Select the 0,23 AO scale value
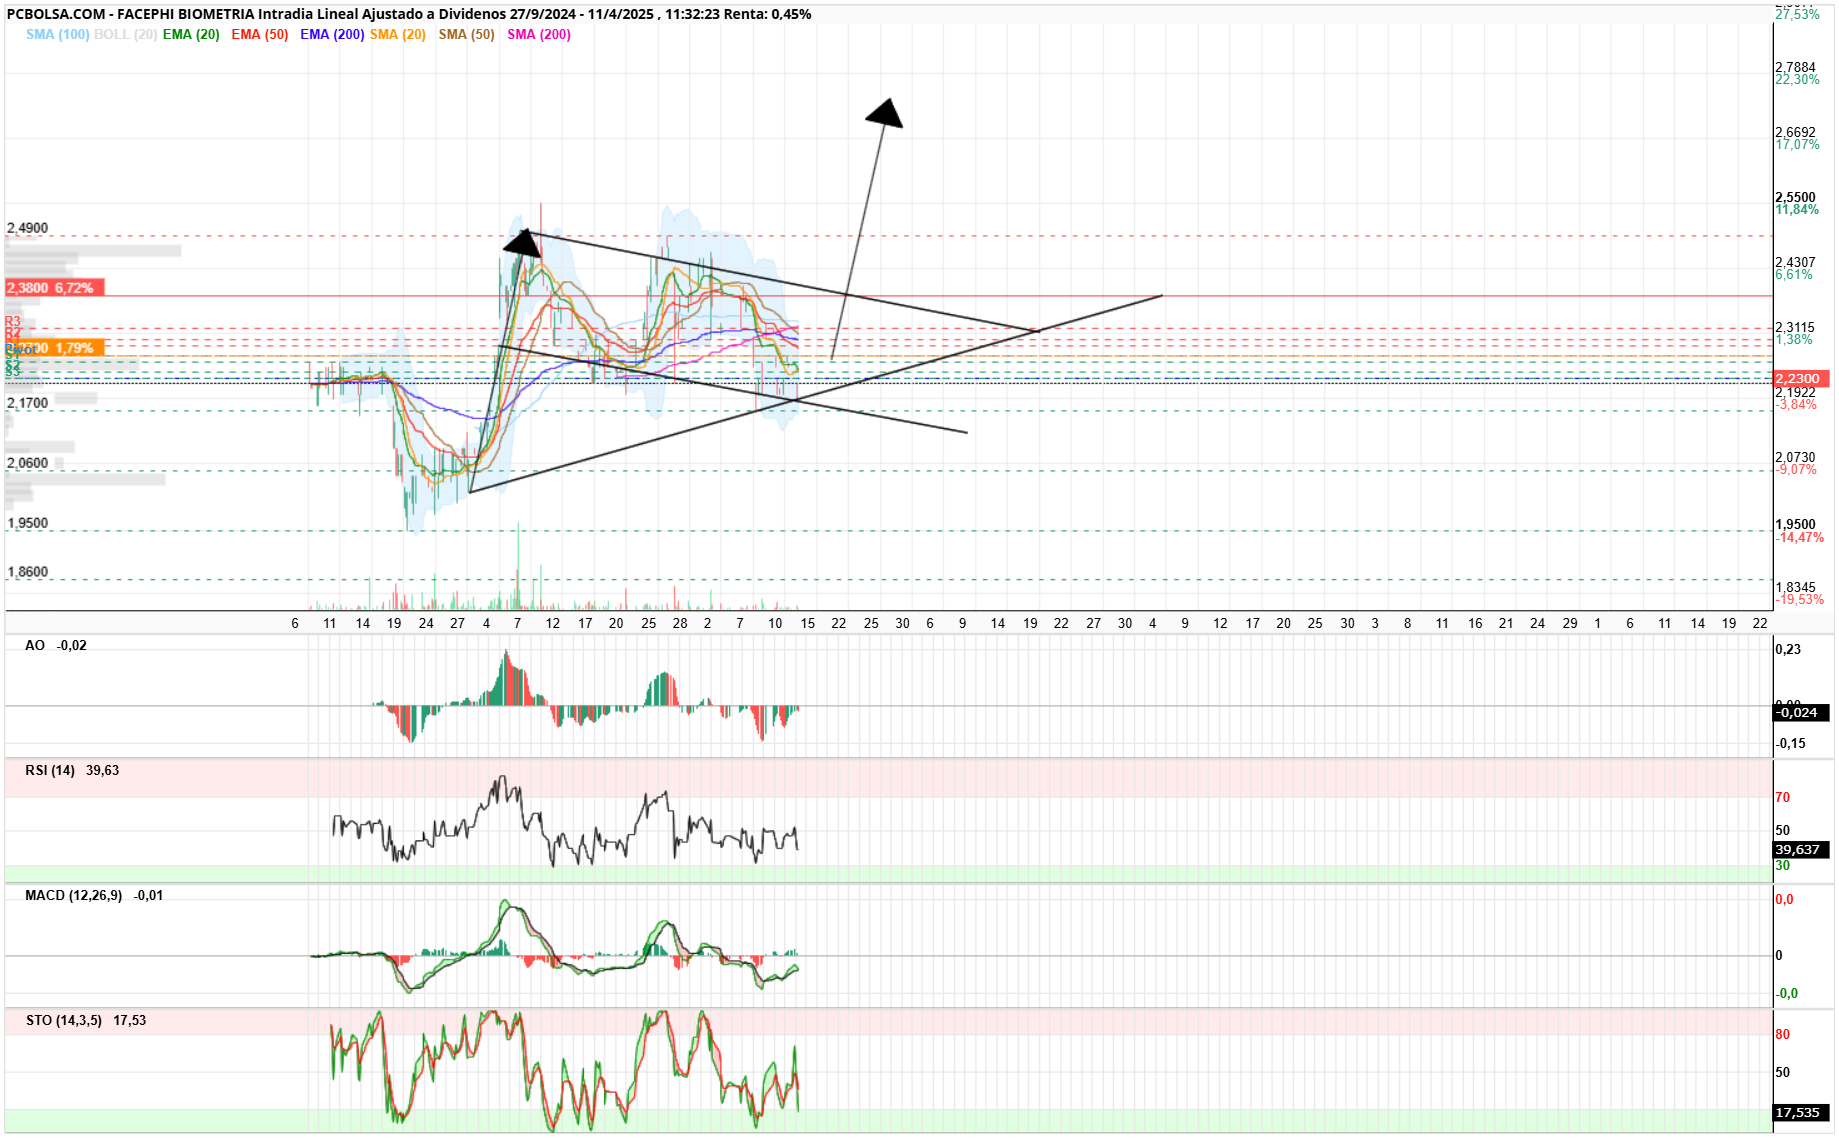1839x1138 pixels. (1788, 650)
